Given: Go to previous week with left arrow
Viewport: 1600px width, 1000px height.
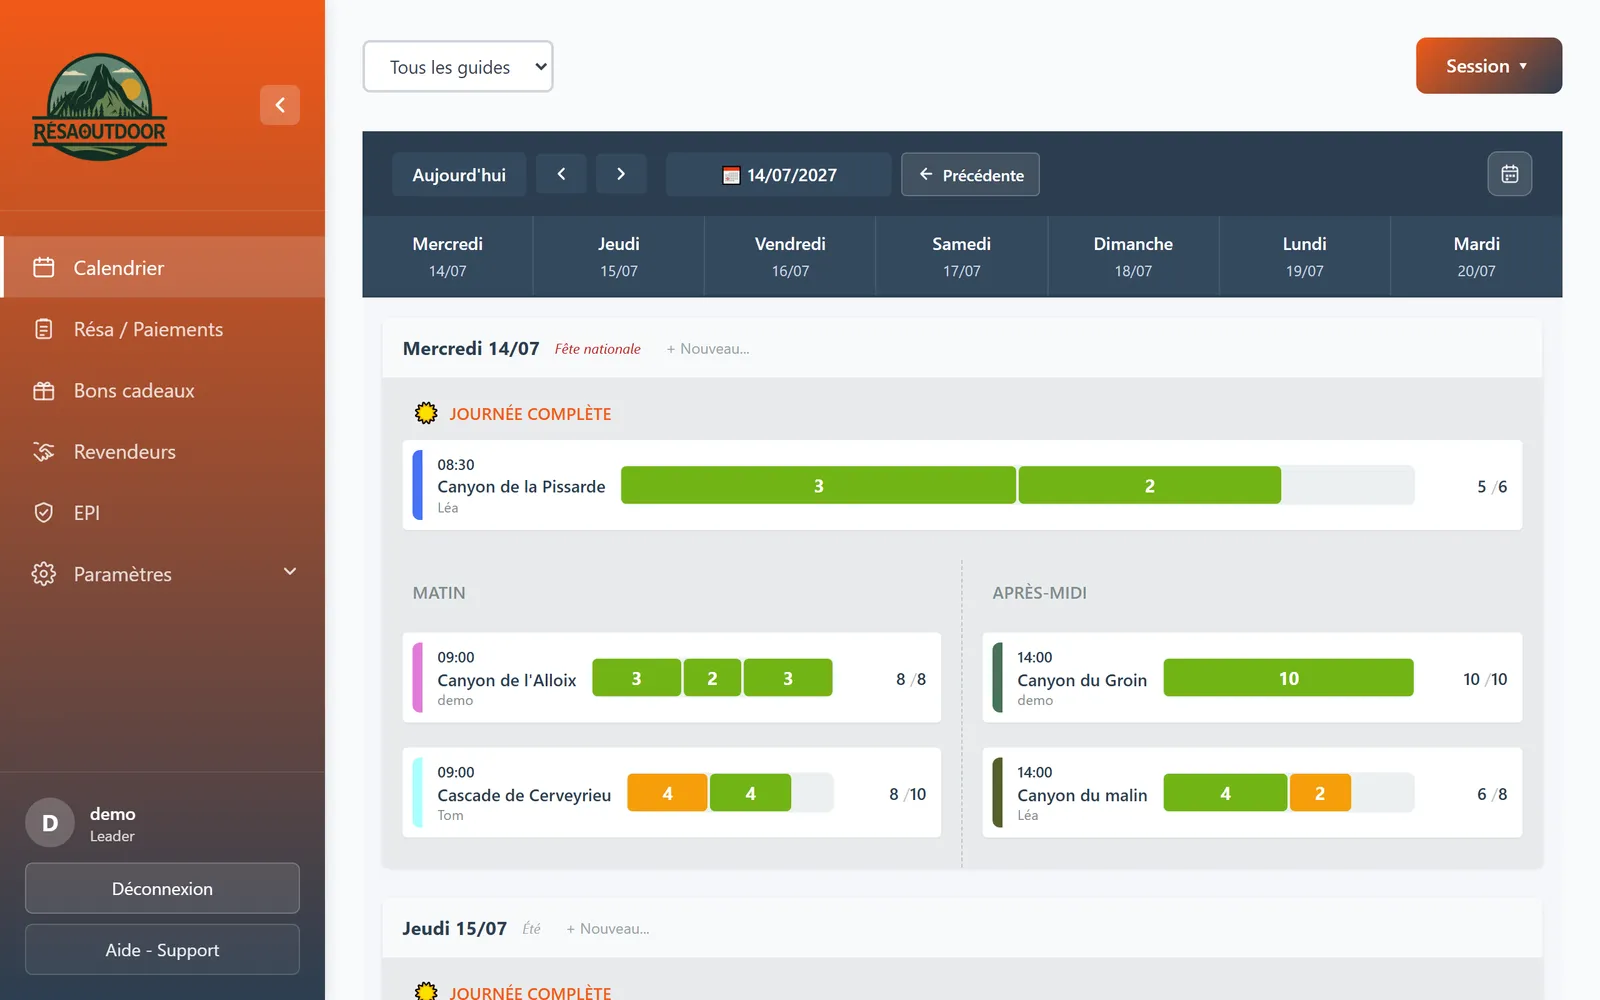Looking at the screenshot, I should pyautogui.click(x=561, y=174).
